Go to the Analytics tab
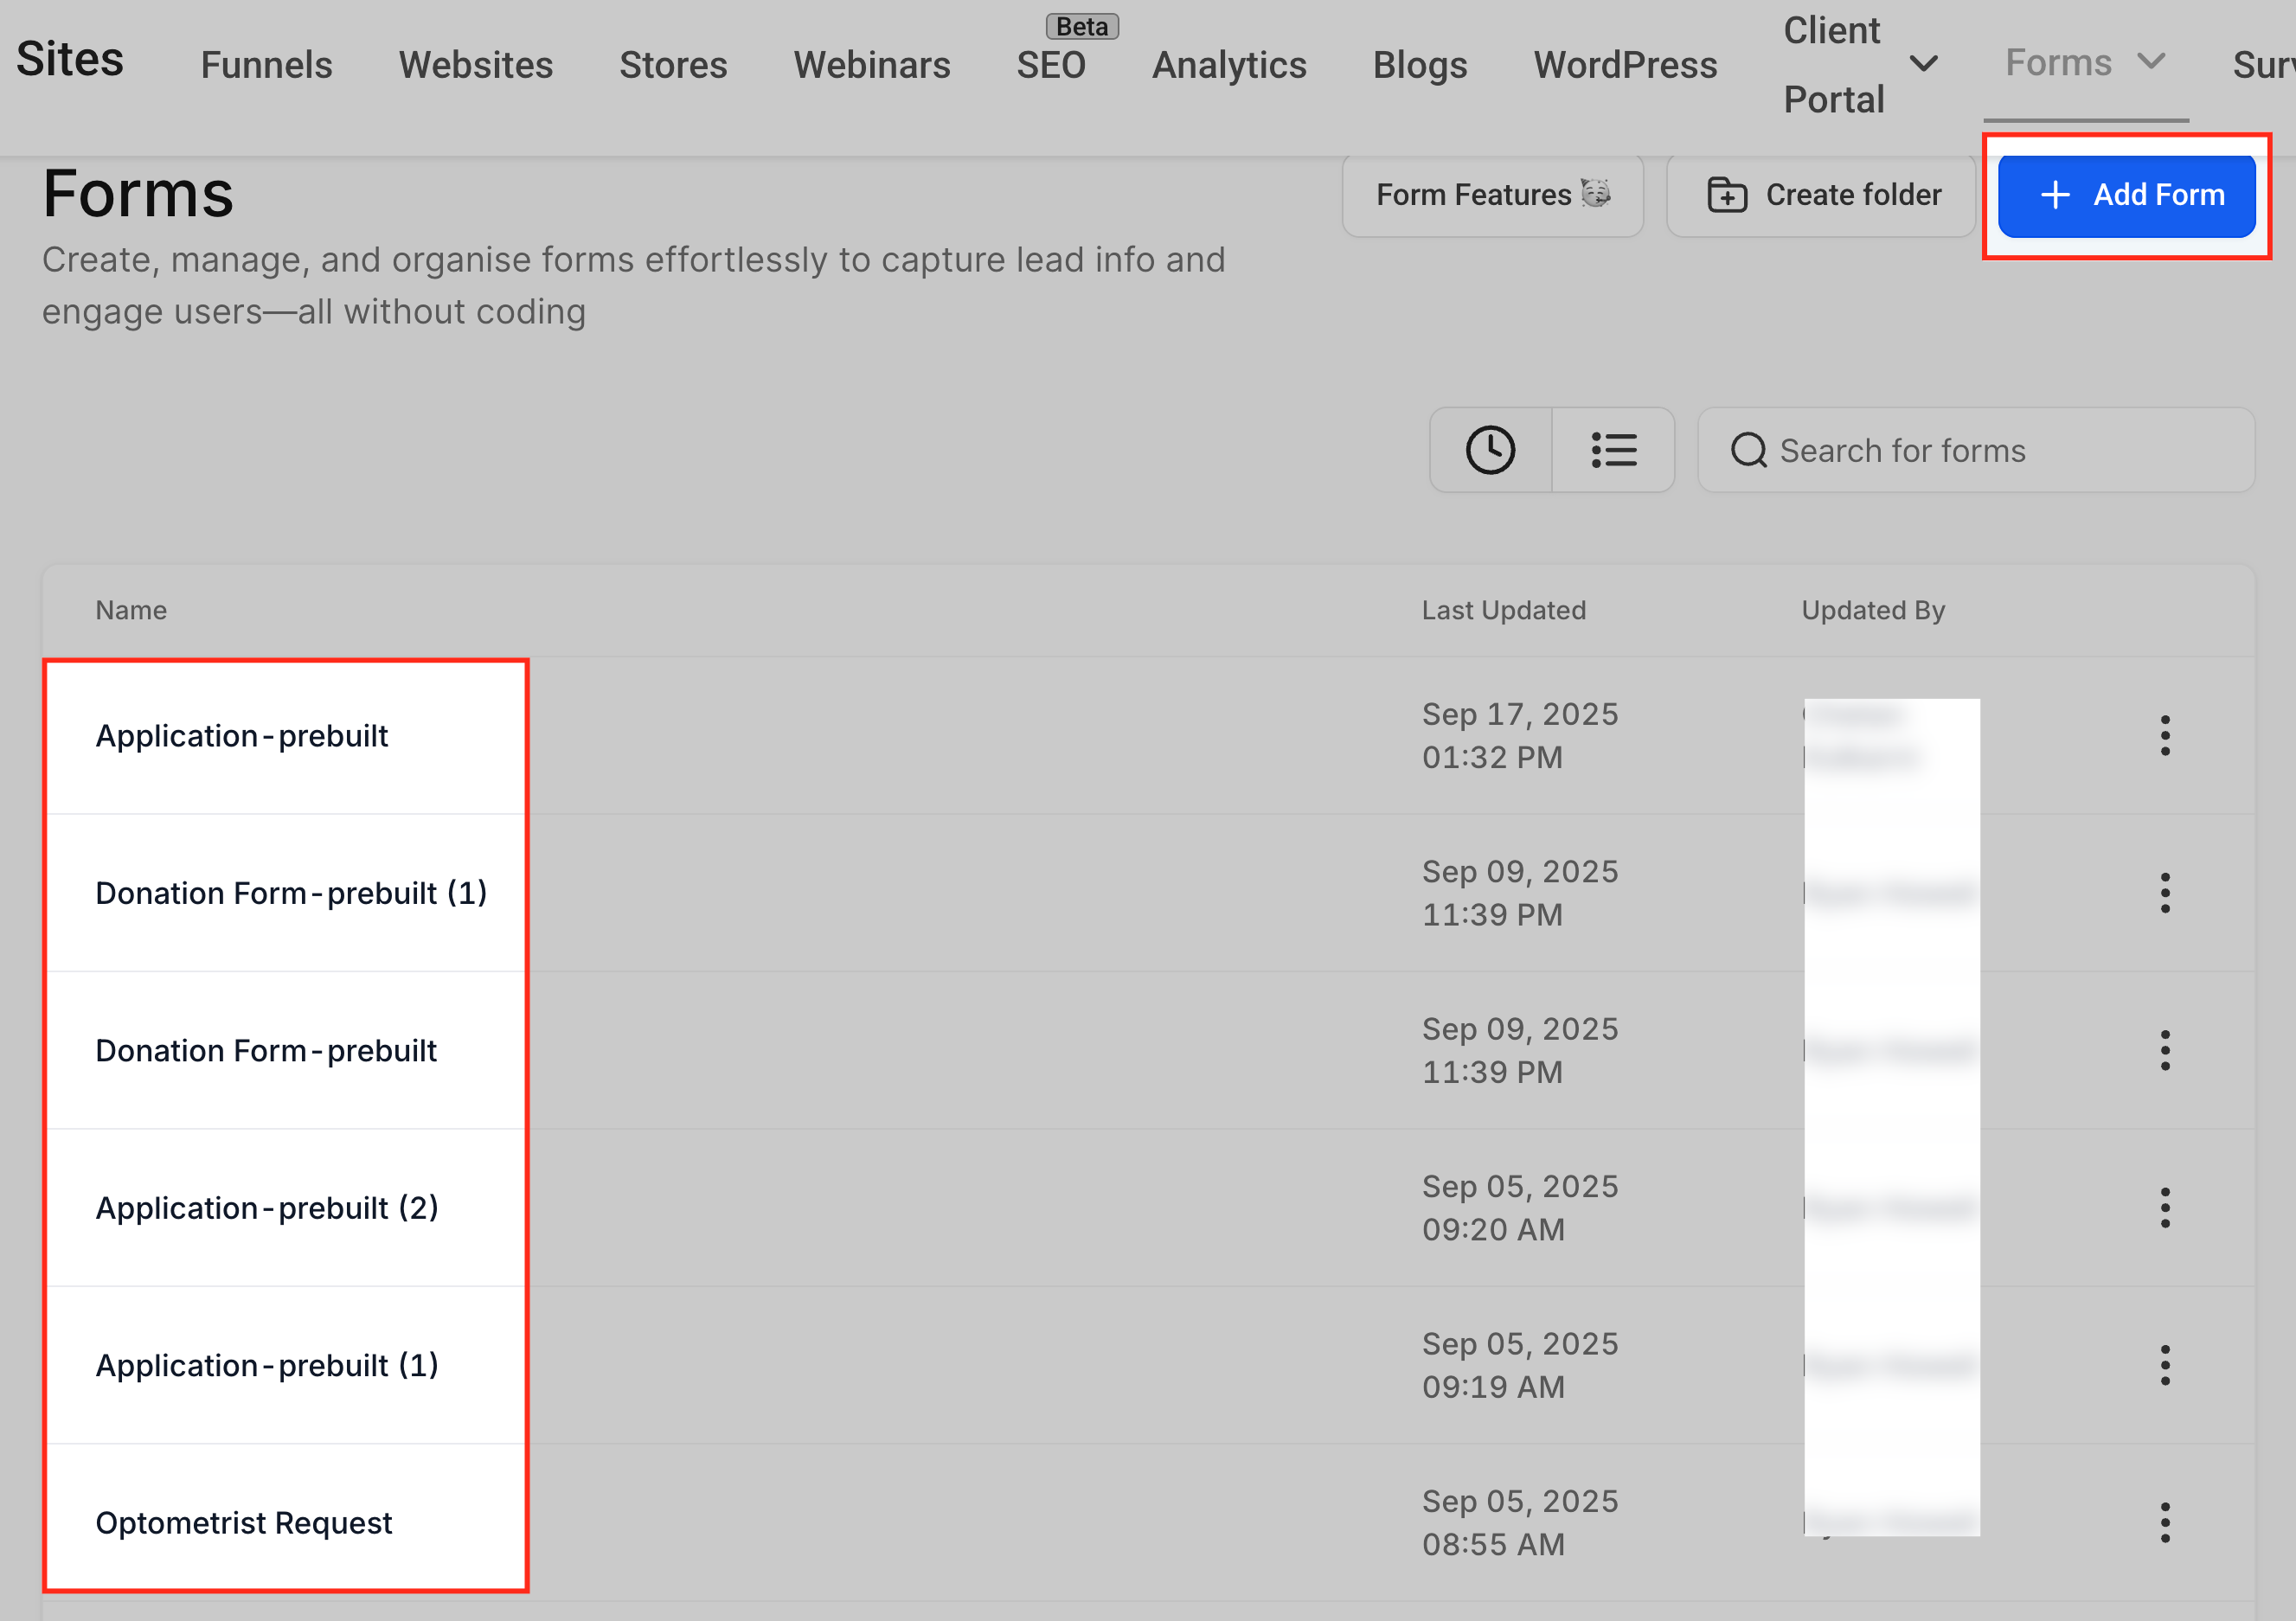This screenshot has width=2296, height=1621. coord(1229,65)
